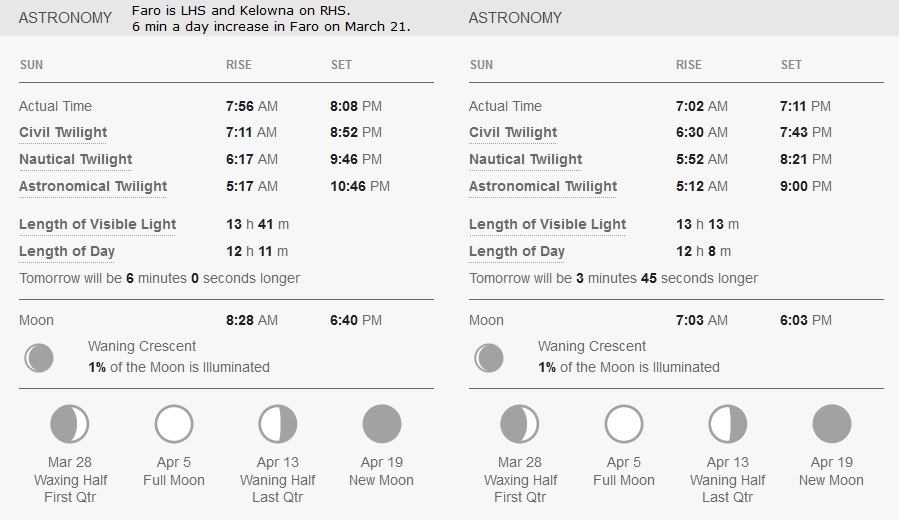Click the Apr 5 Full Moon icon in the Faro panel
The image size is (900, 520).
point(174,424)
